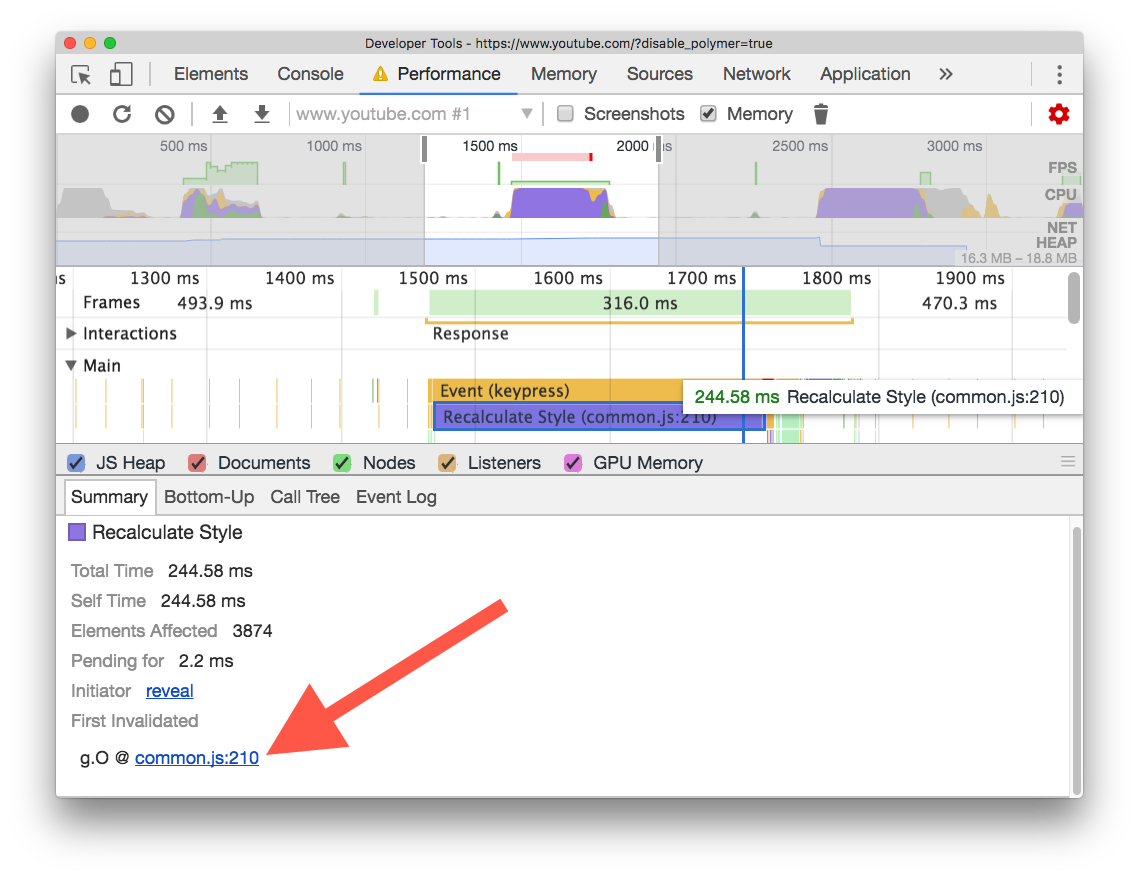Uncheck the Memory checkbox
1139x878 pixels.
(x=708, y=113)
